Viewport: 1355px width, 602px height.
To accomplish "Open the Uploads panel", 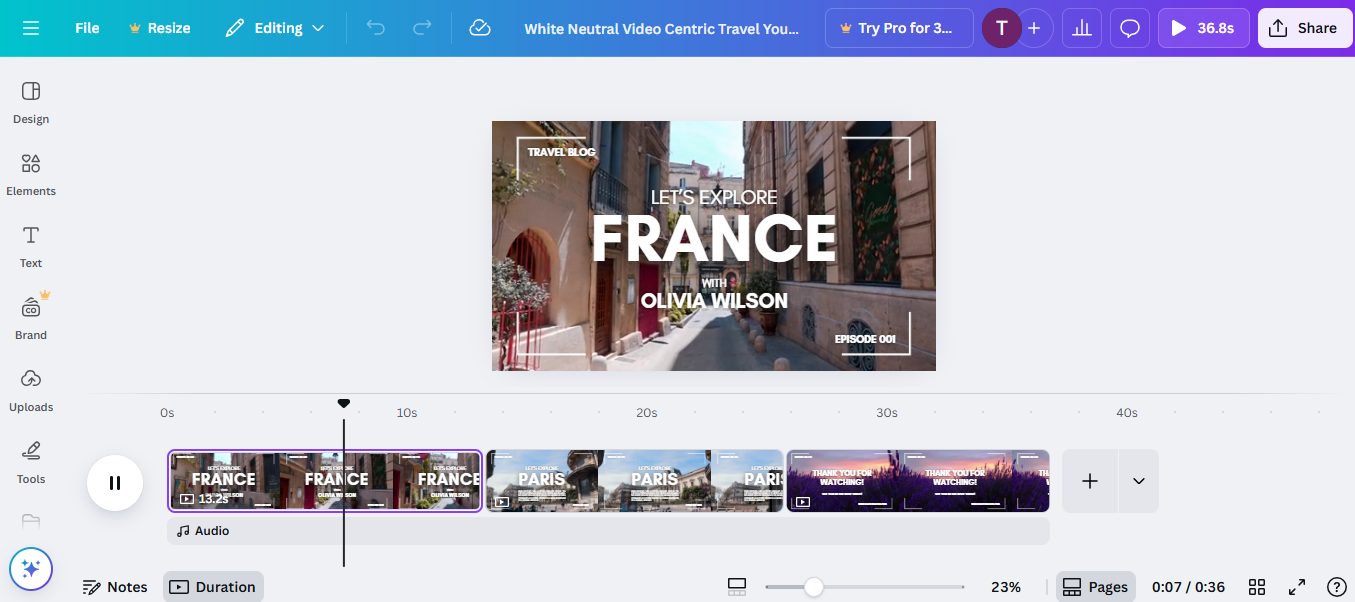I will click(x=31, y=390).
